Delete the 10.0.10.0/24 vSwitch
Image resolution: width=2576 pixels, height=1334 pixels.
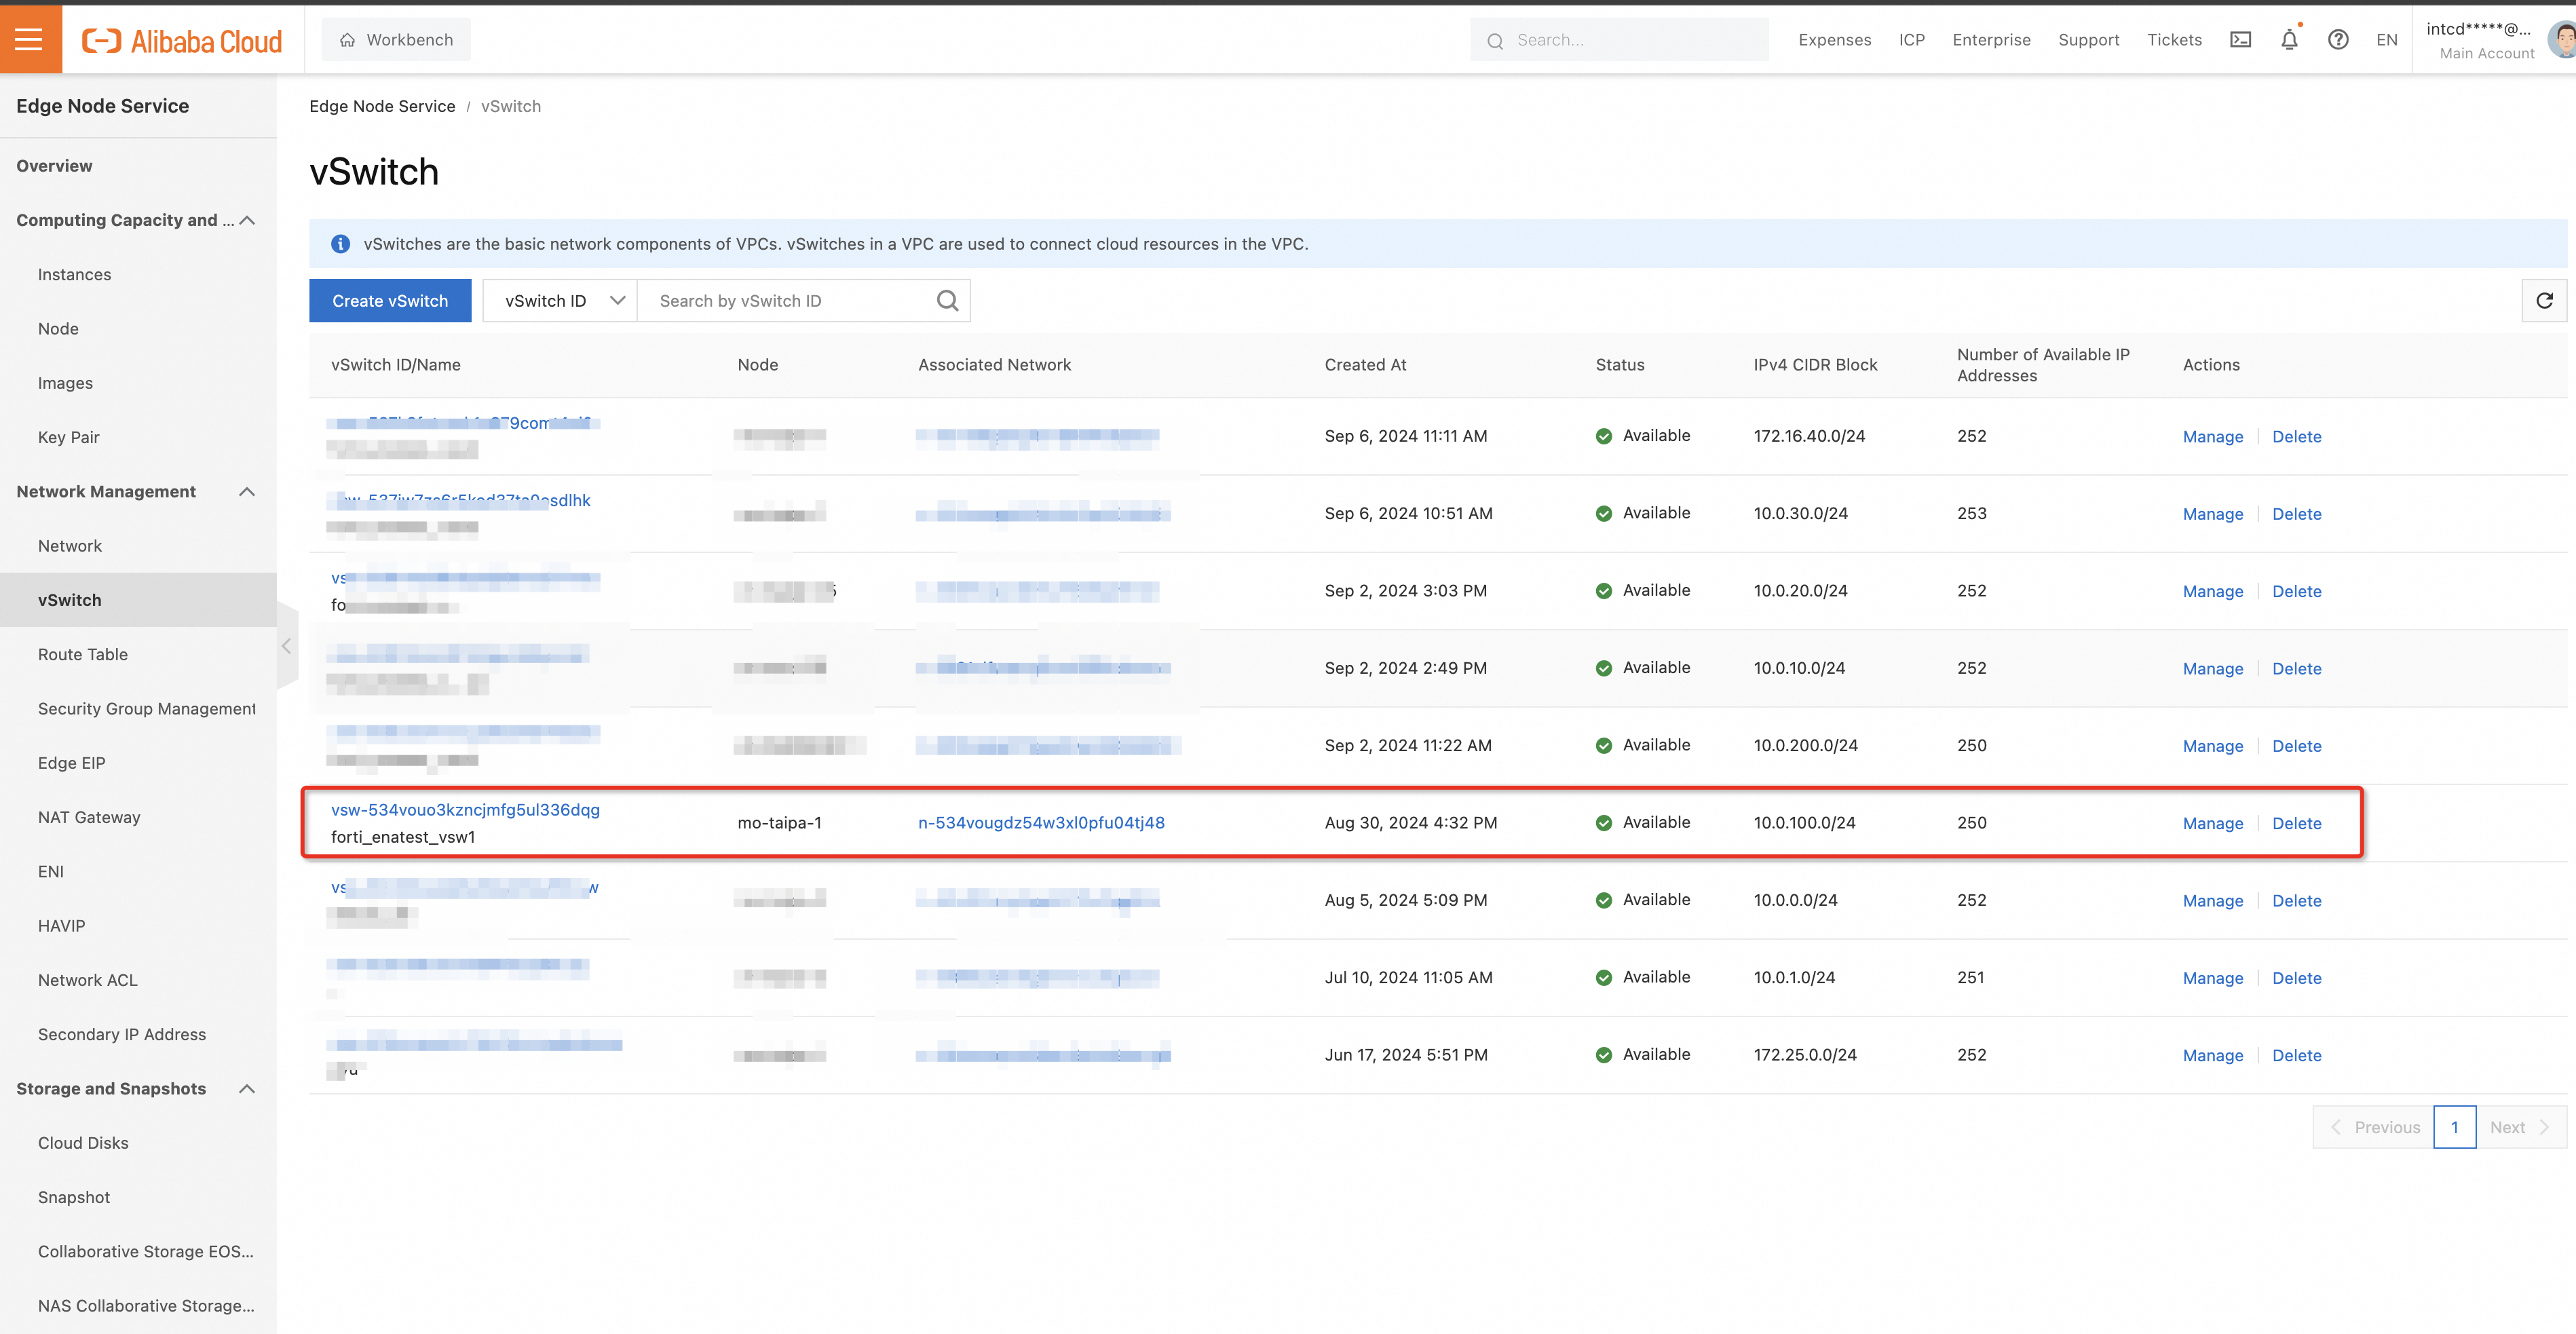[x=2296, y=669]
